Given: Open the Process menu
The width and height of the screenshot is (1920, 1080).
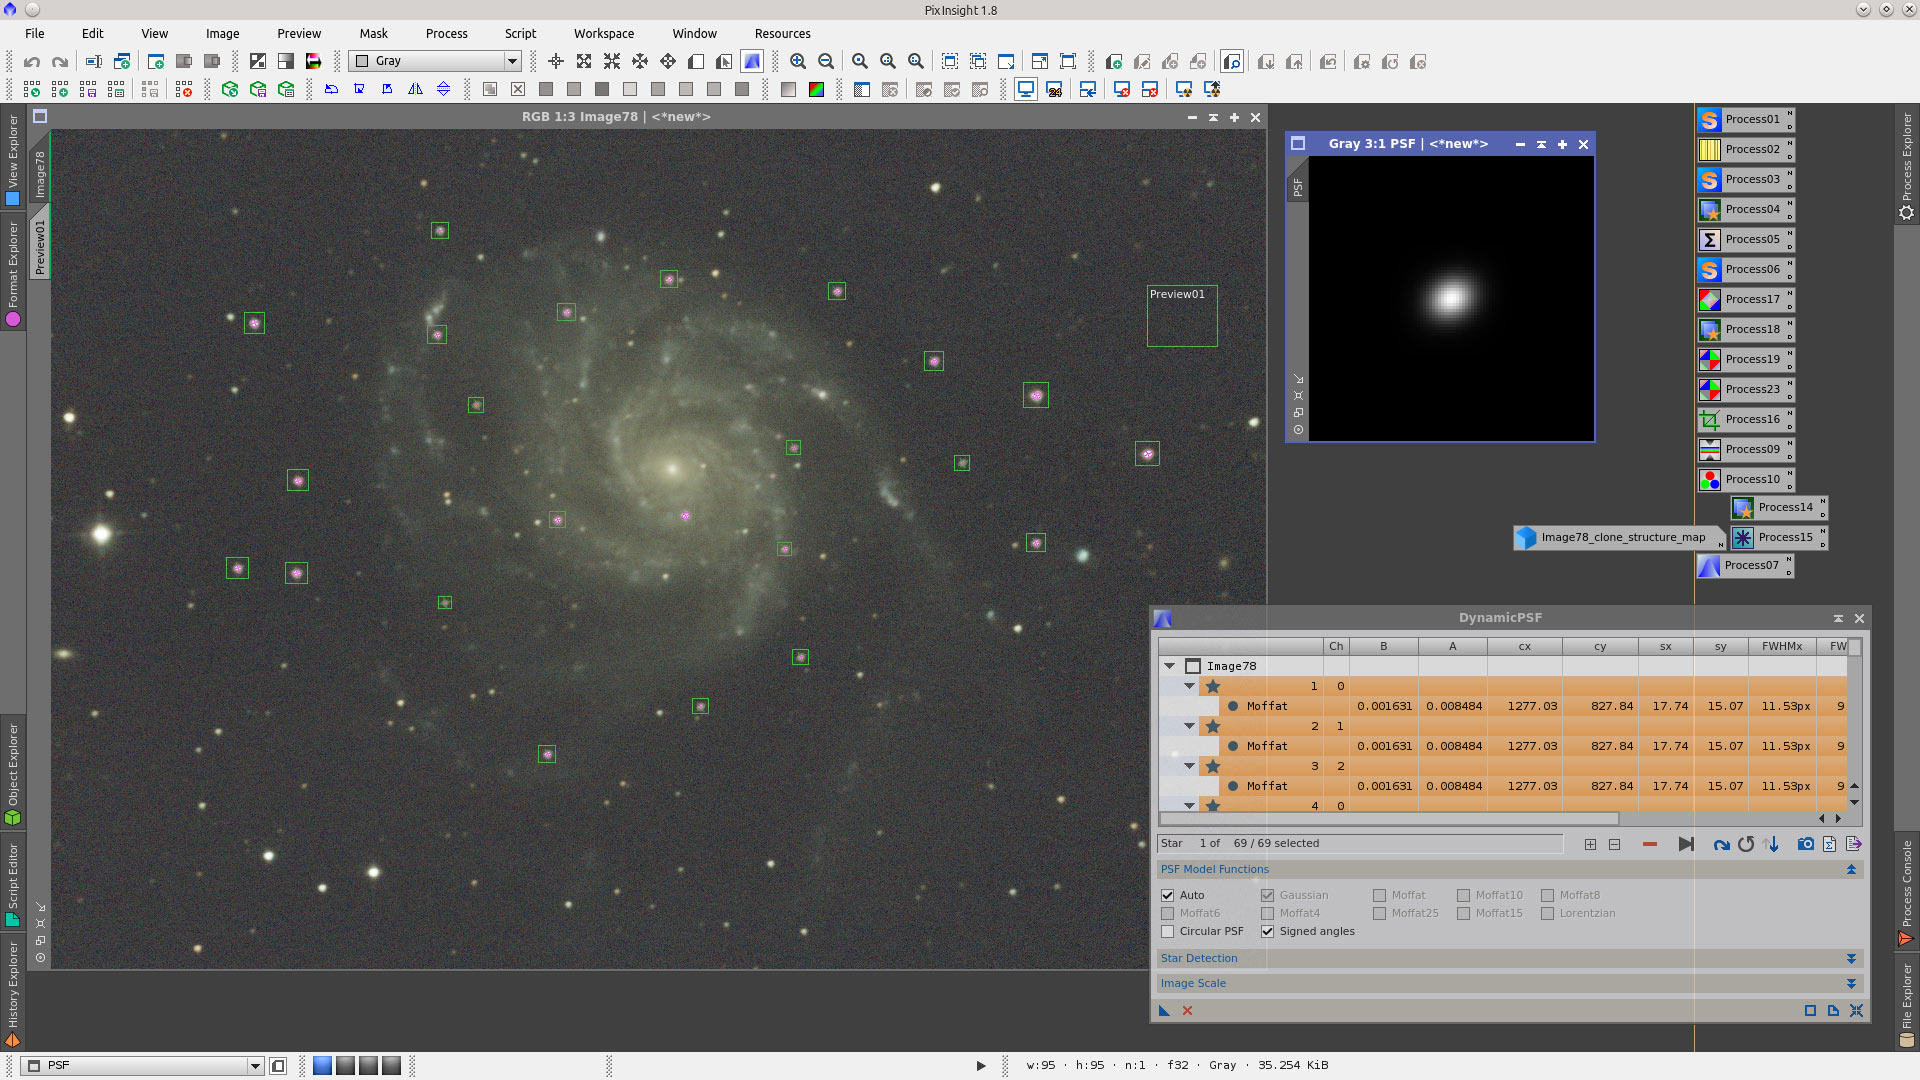Looking at the screenshot, I should (x=446, y=33).
